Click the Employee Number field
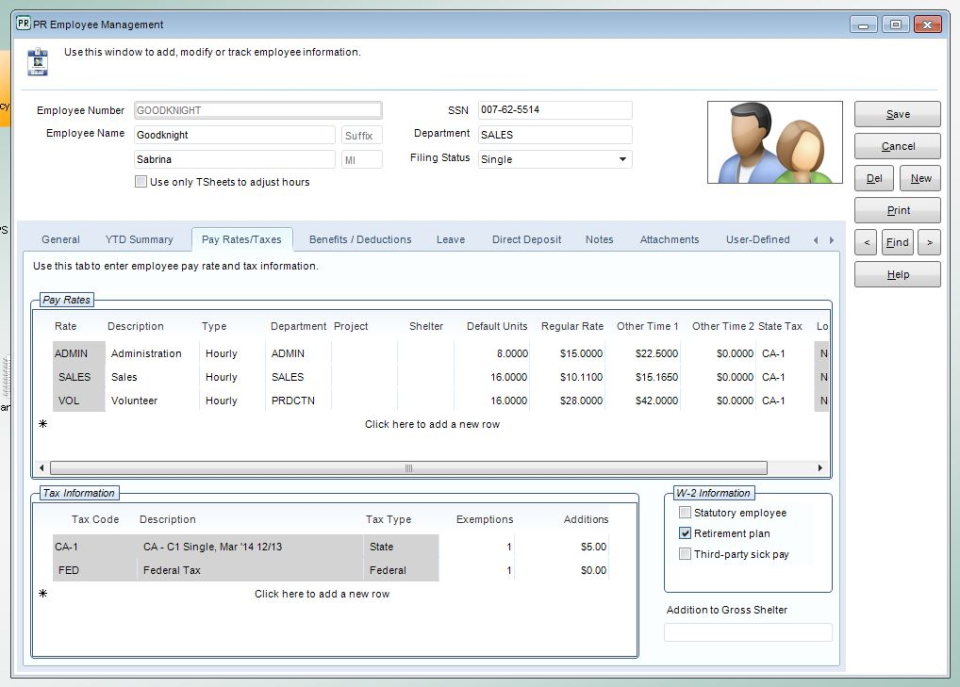The width and height of the screenshot is (960, 687). tap(258, 110)
